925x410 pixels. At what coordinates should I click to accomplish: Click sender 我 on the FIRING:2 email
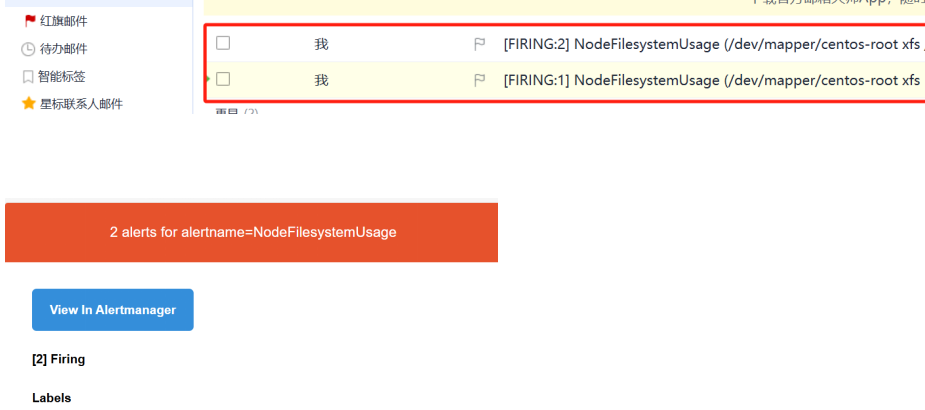tap(321, 44)
